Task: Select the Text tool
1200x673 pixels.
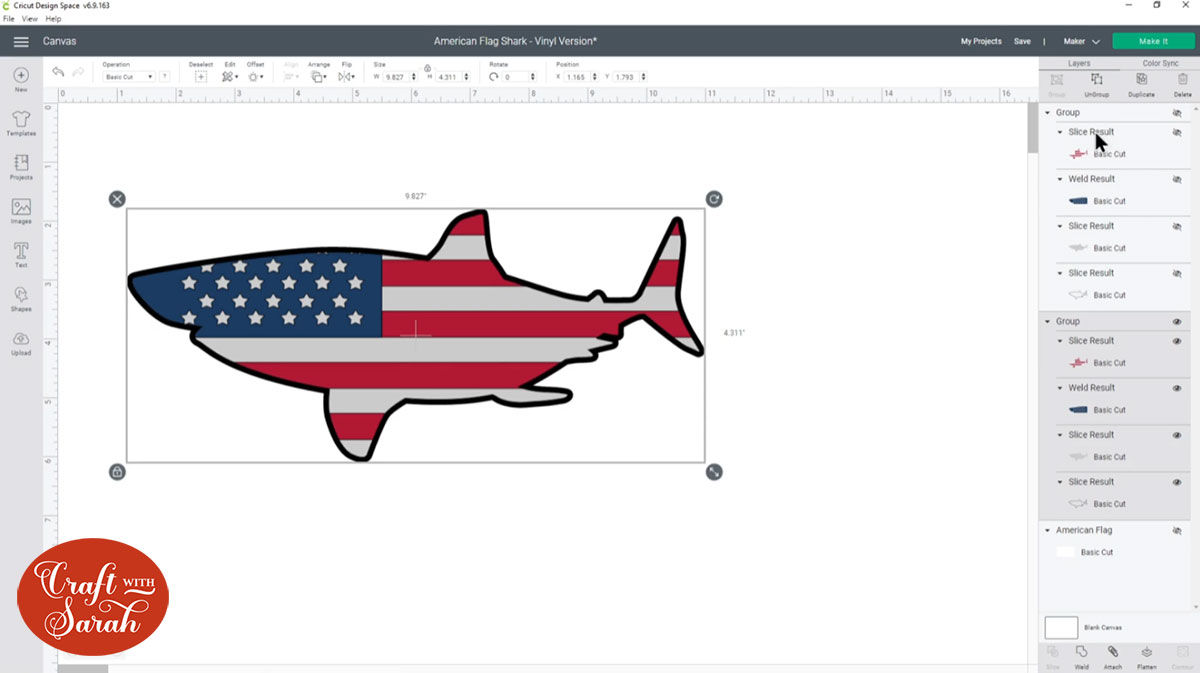Action: coord(21,254)
